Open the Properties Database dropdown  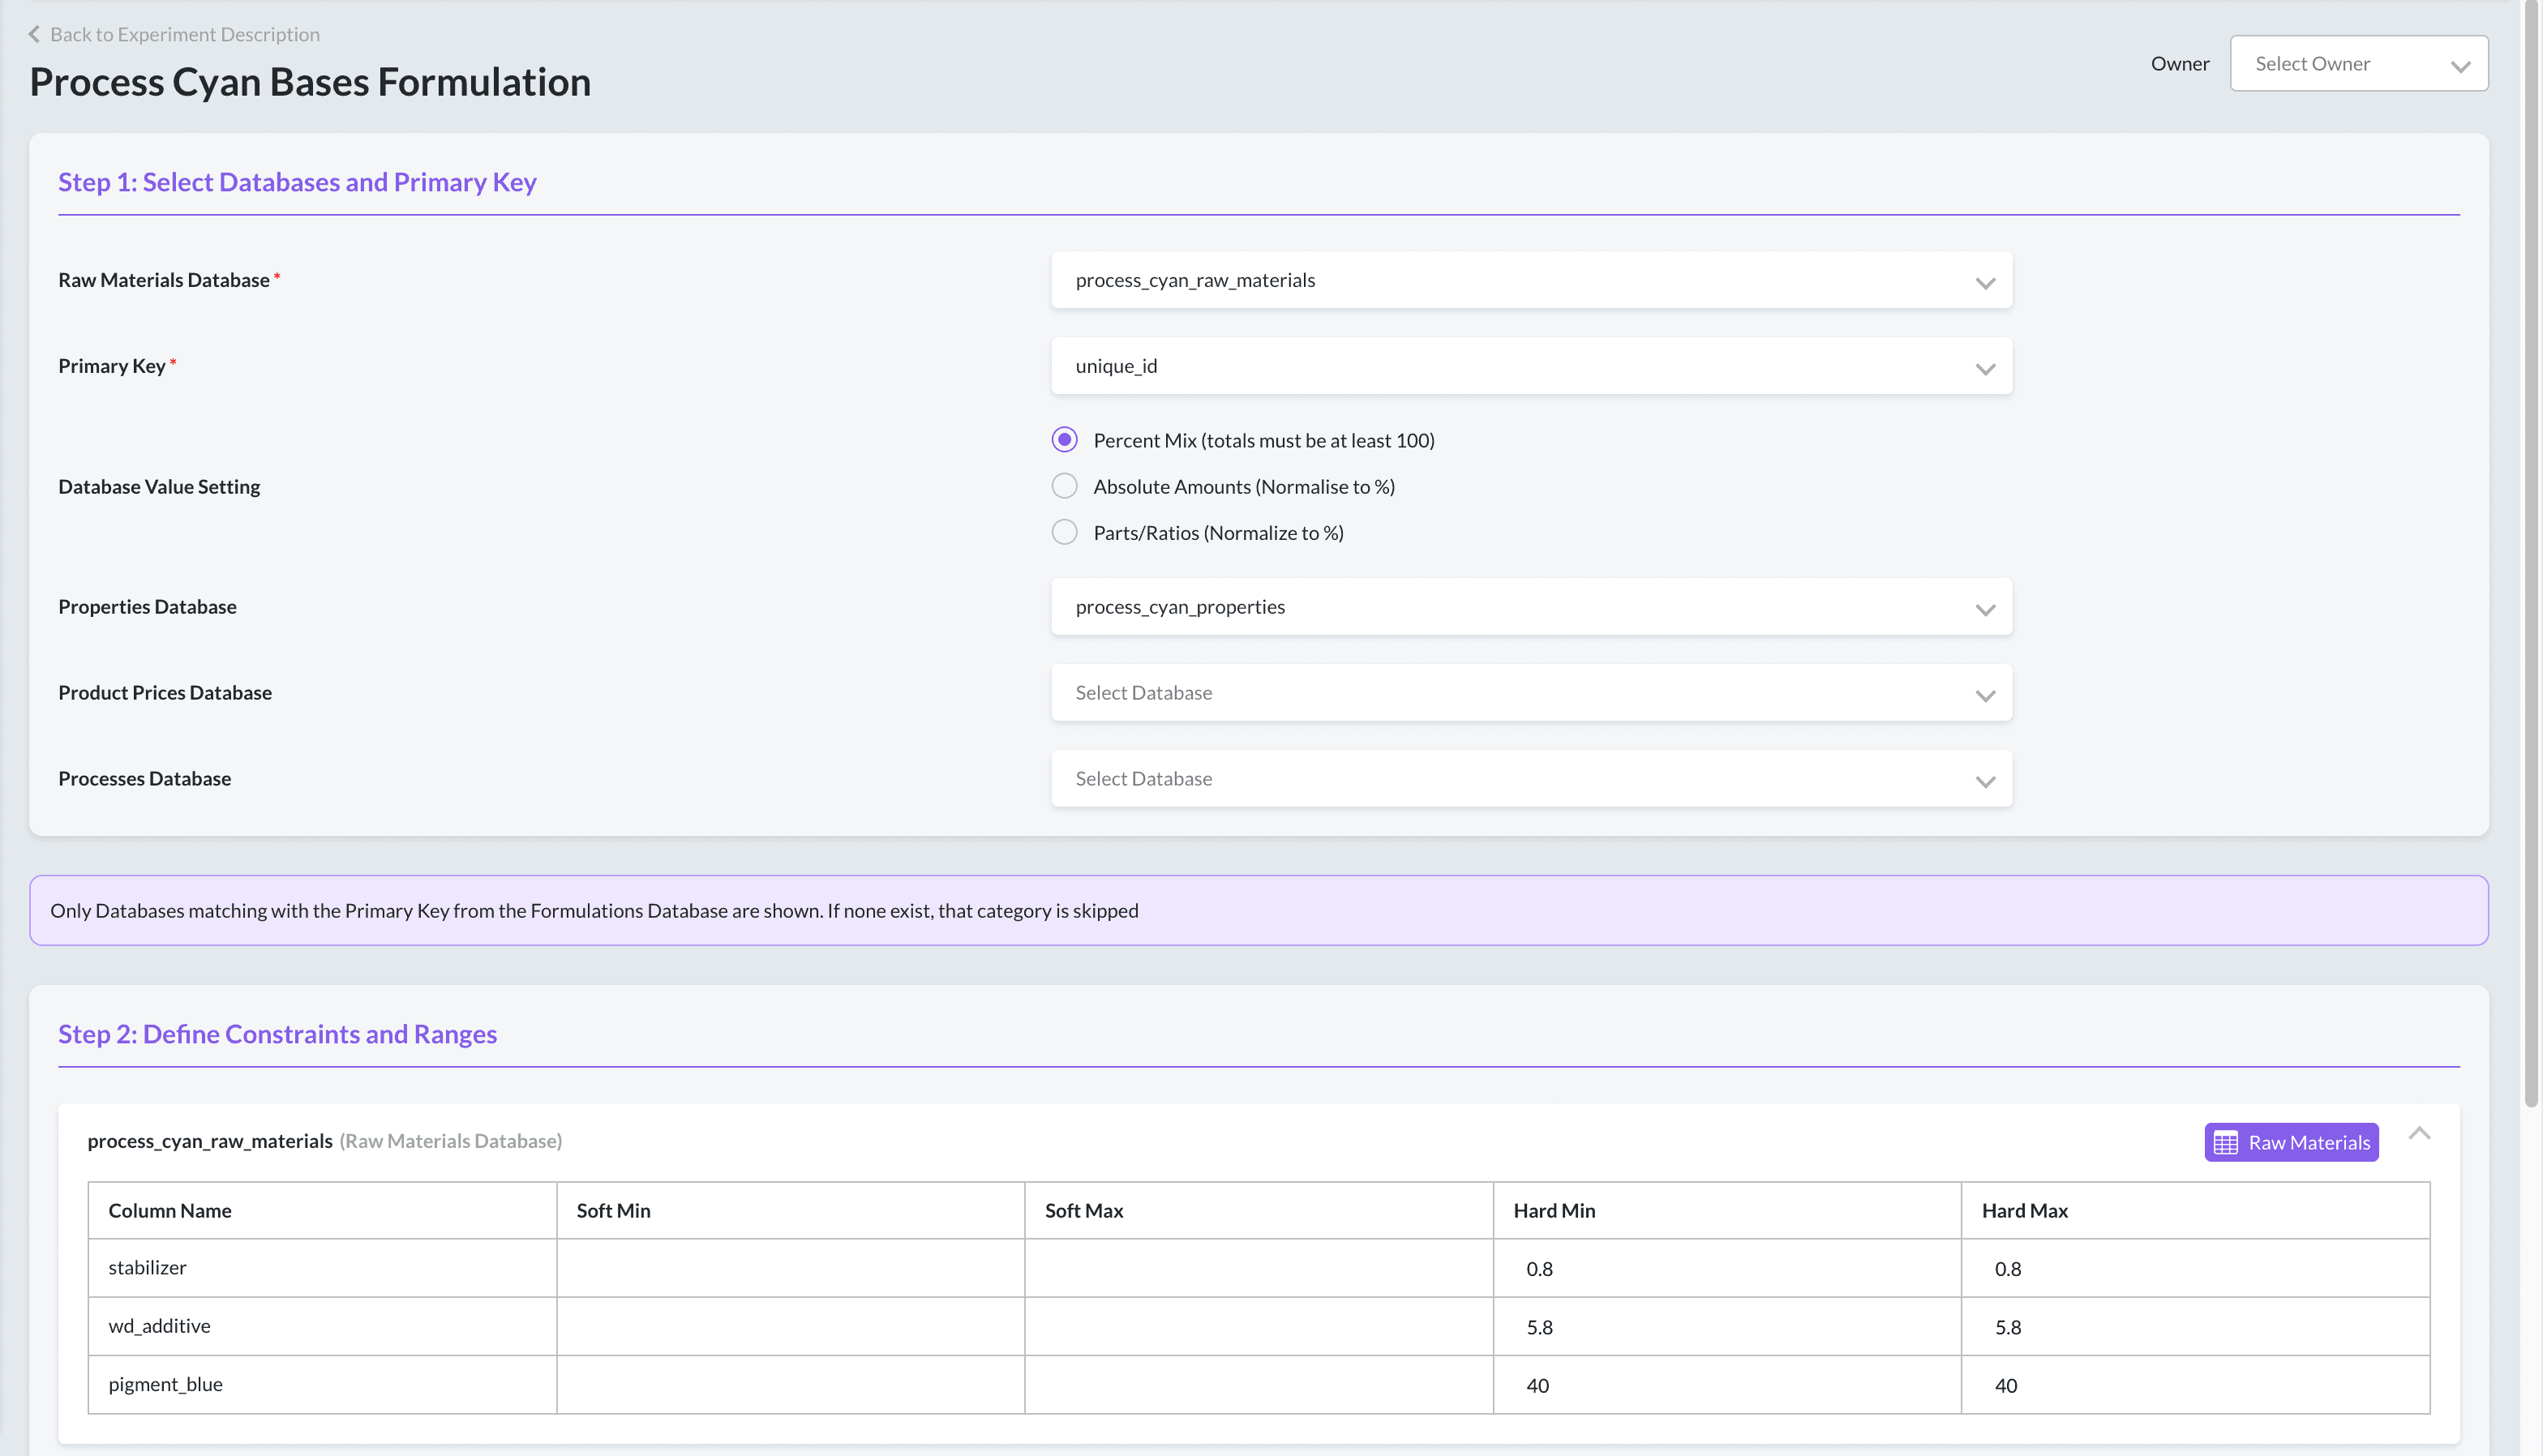coord(1530,607)
